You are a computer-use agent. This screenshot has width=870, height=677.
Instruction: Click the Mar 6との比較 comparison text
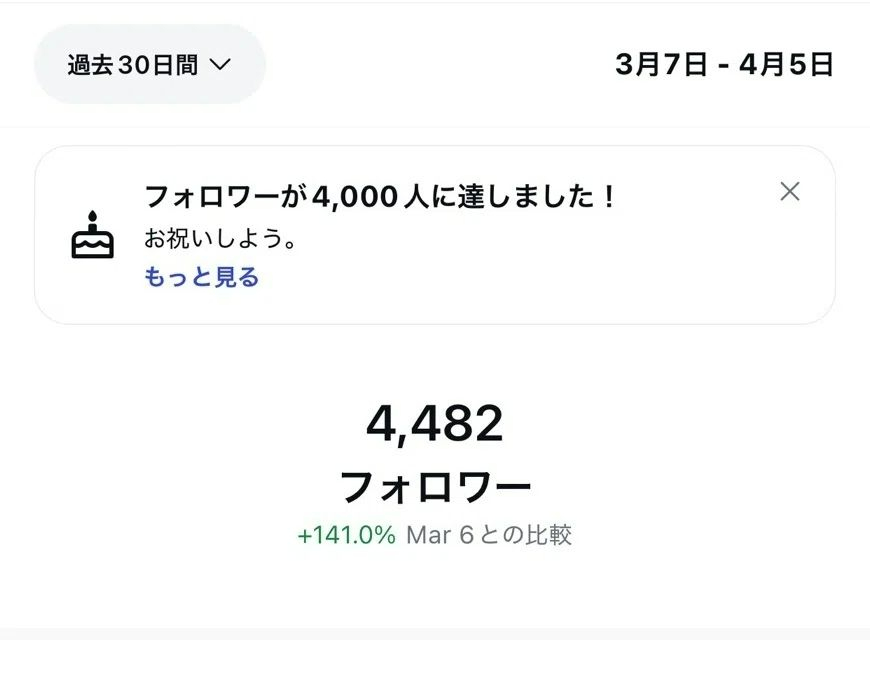coord(489,535)
